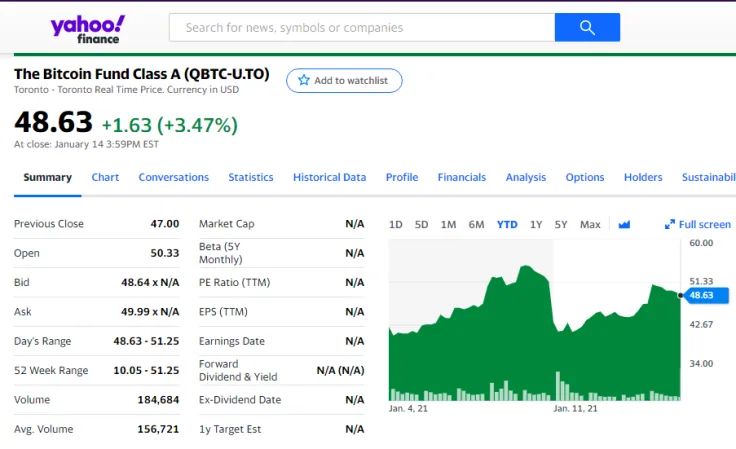Select the 6M chart range
This screenshot has height=449, width=736.
point(476,225)
